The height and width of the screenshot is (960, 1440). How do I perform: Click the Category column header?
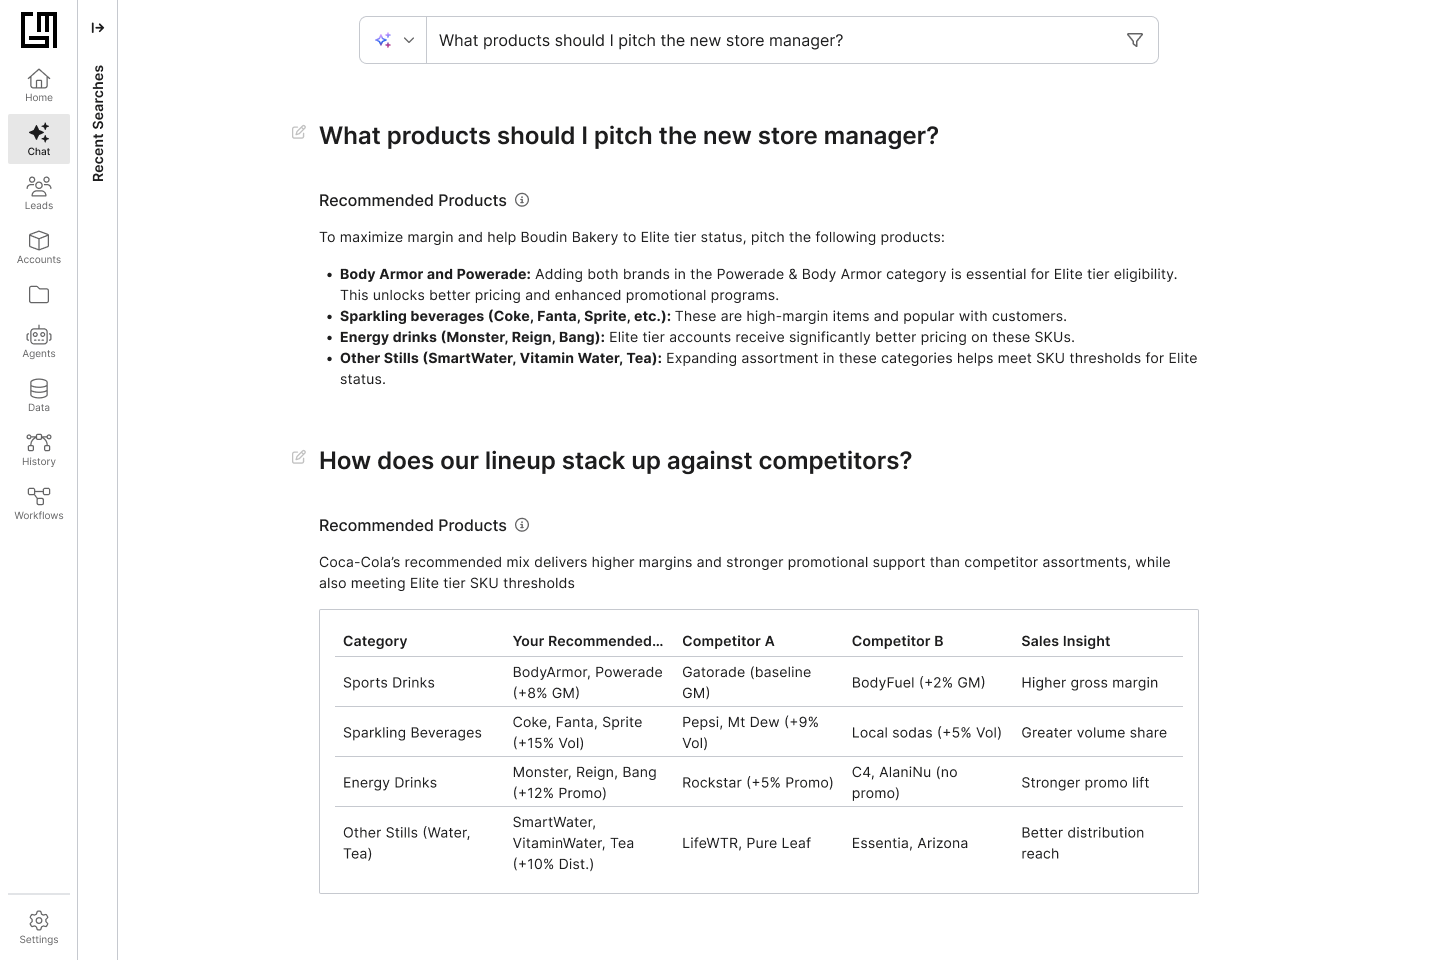click(375, 641)
